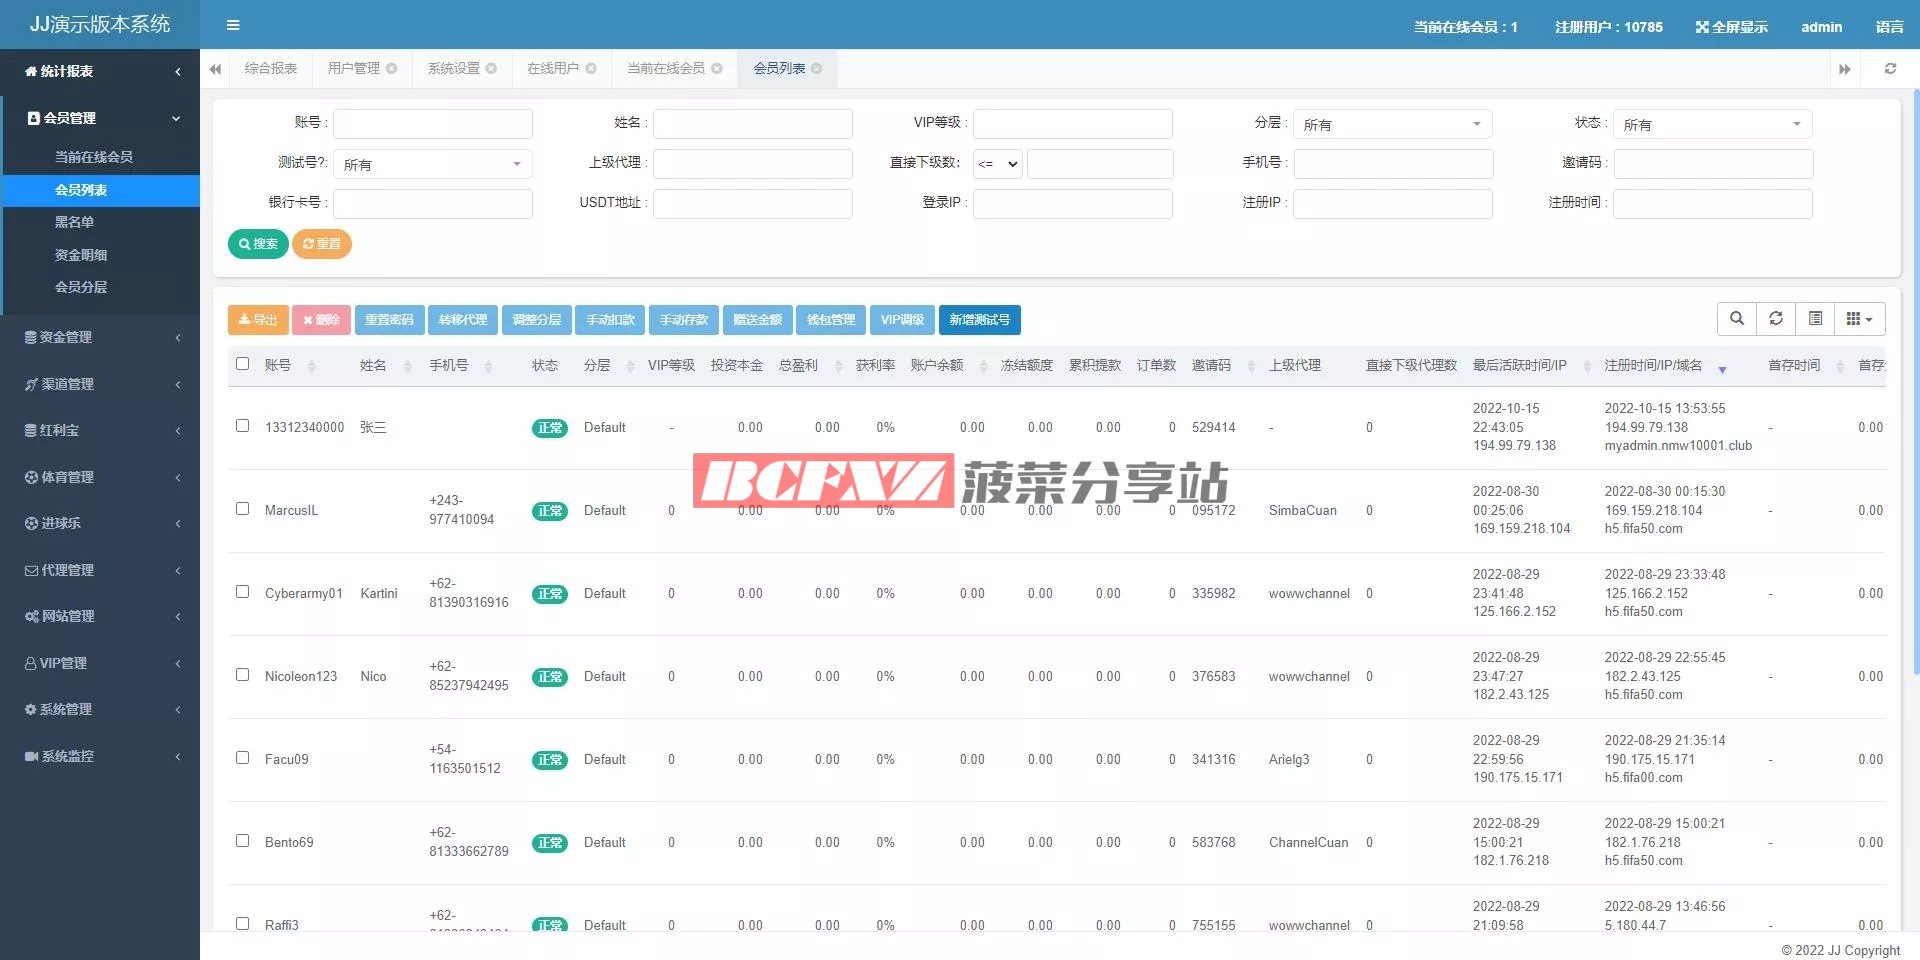Refresh the member table with the refresh icon
This screenshot has height=960, width=1920.
1776,319
